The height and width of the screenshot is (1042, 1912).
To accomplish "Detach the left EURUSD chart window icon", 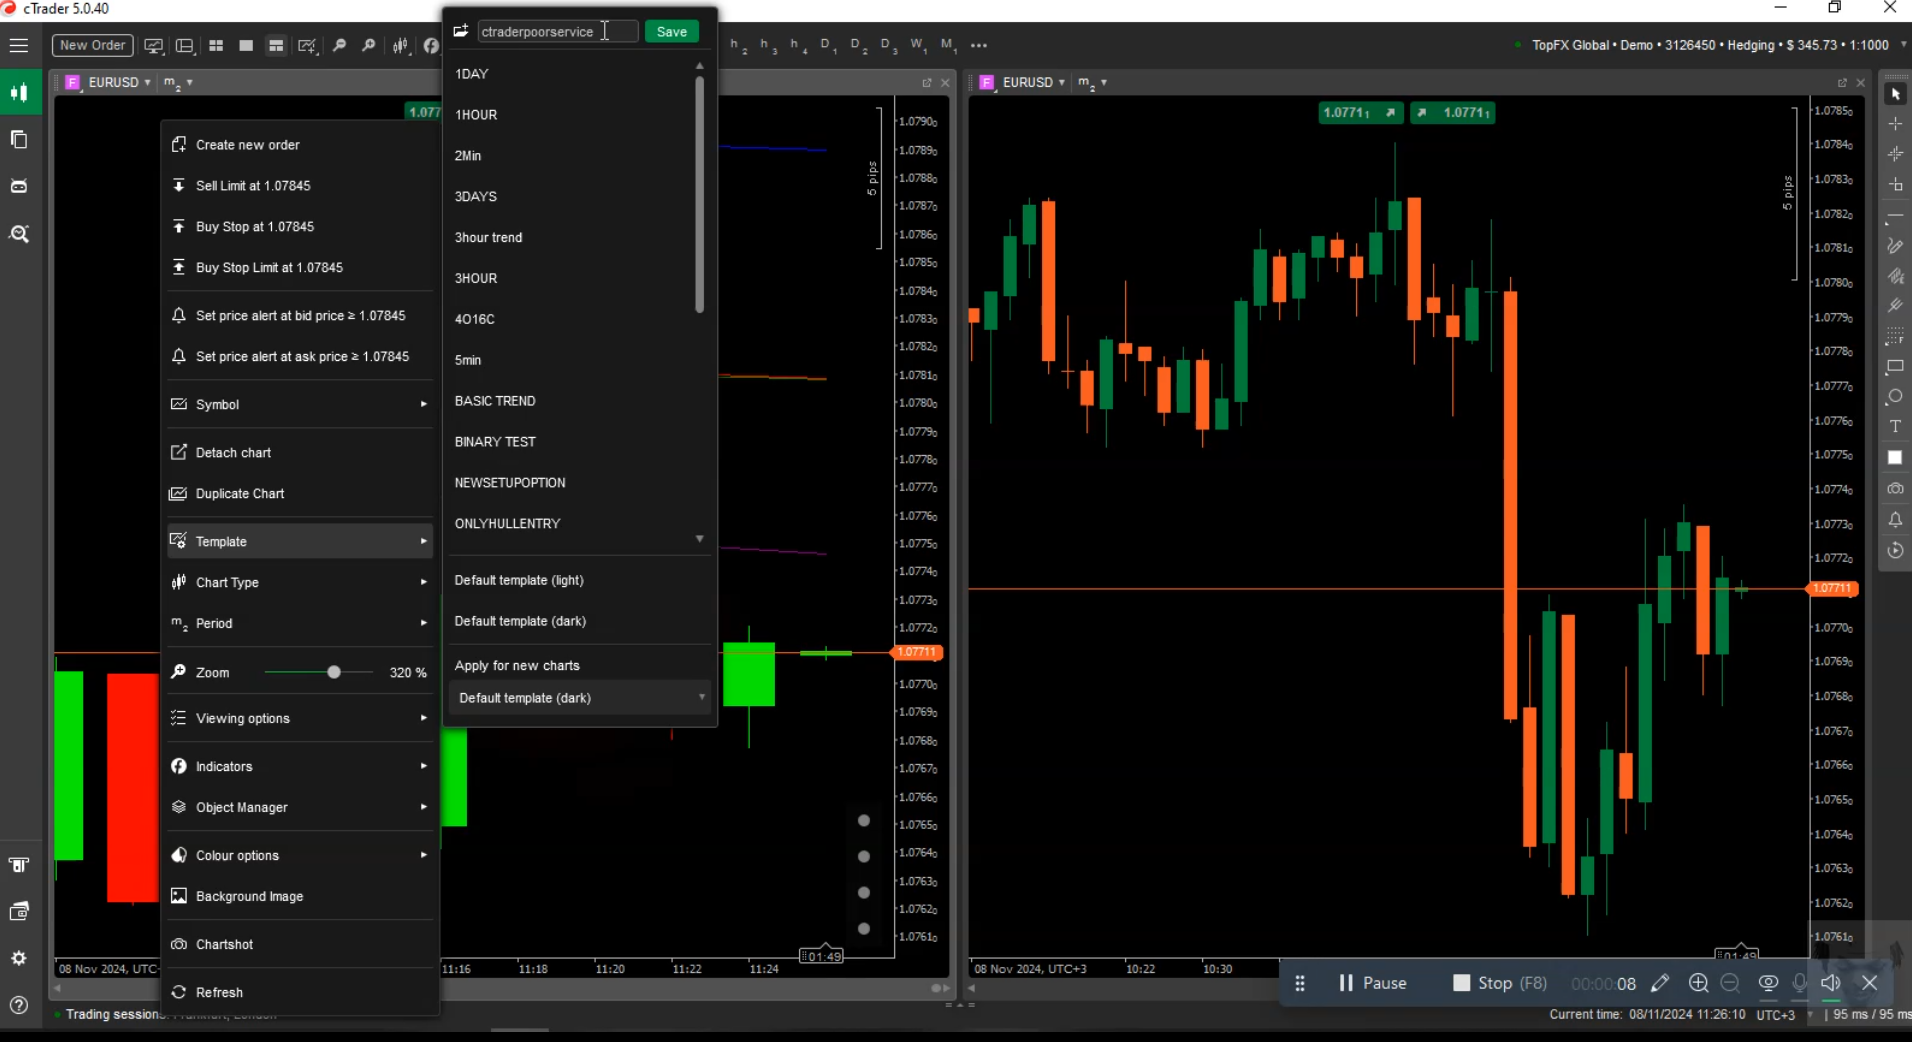I will (927, 83).
